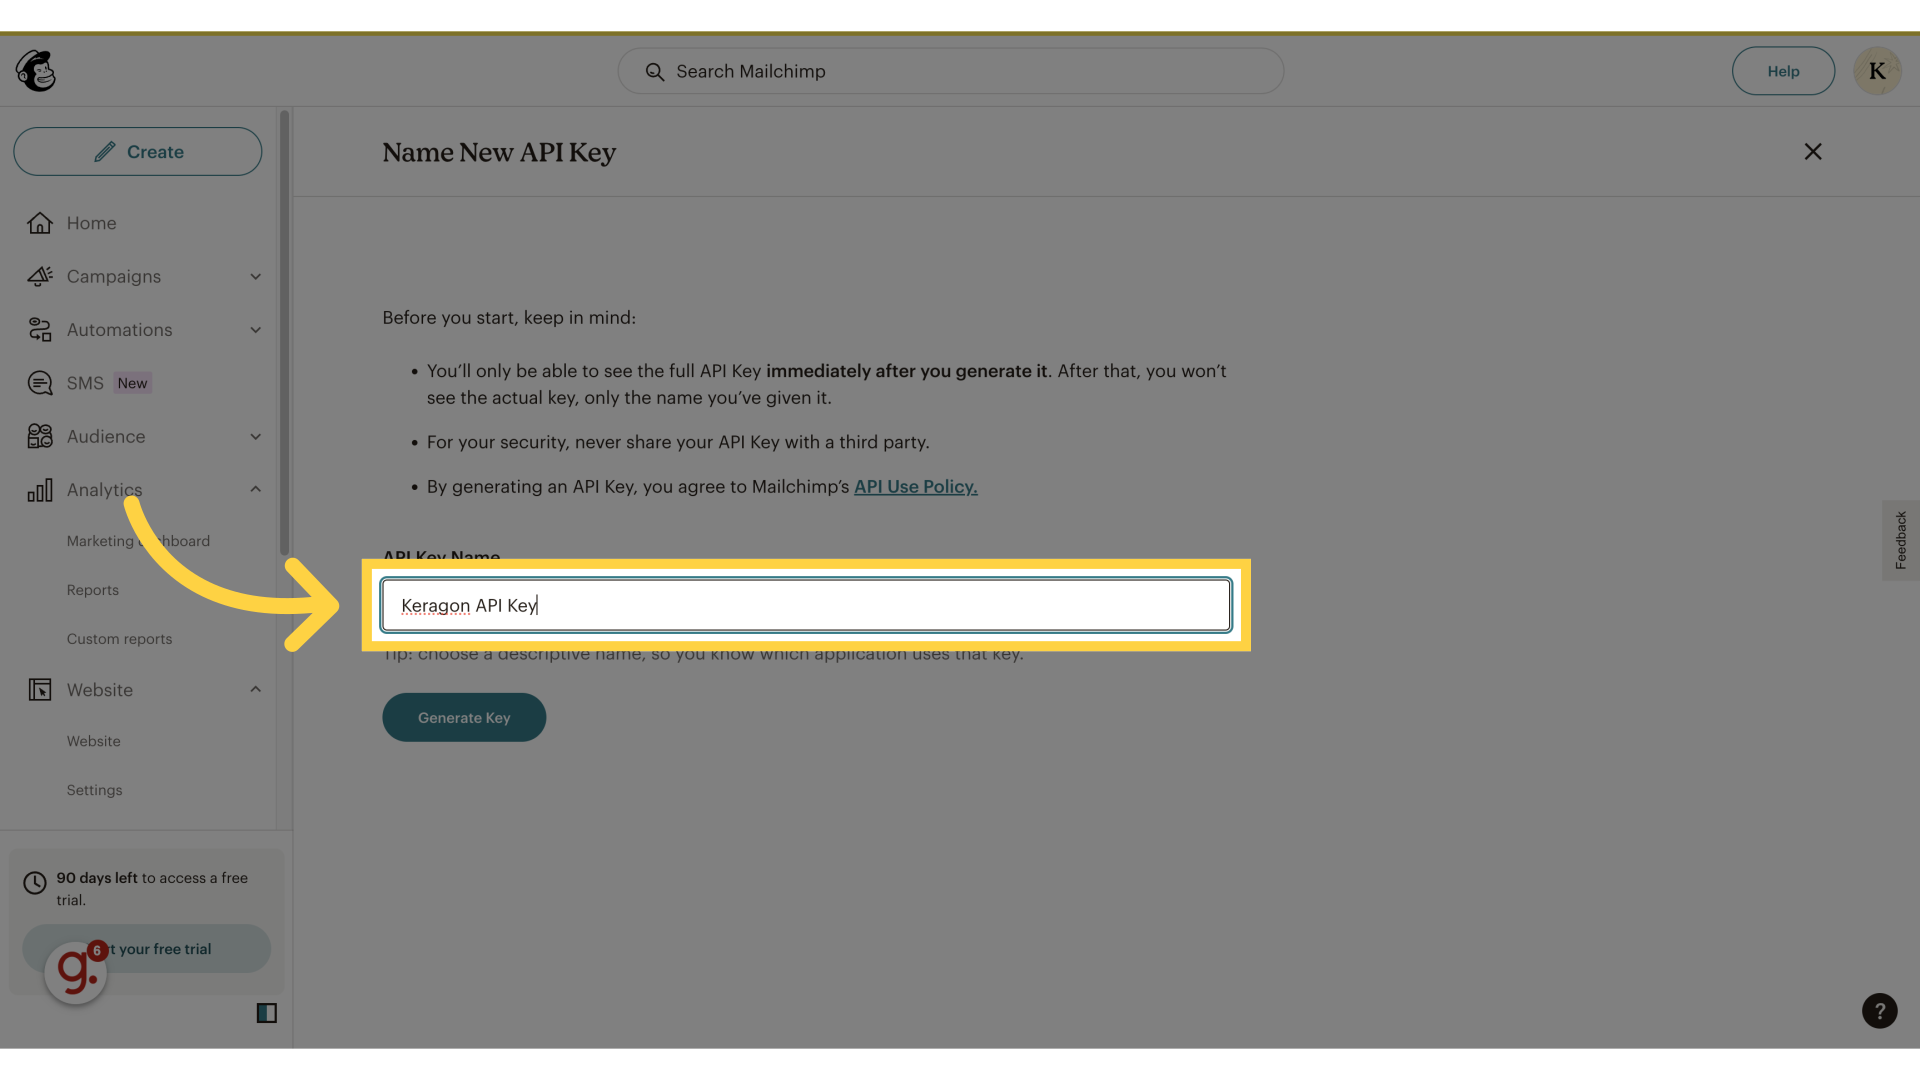
Task: Open Custom reports under Analytics
Action: [x=119, y=639]
